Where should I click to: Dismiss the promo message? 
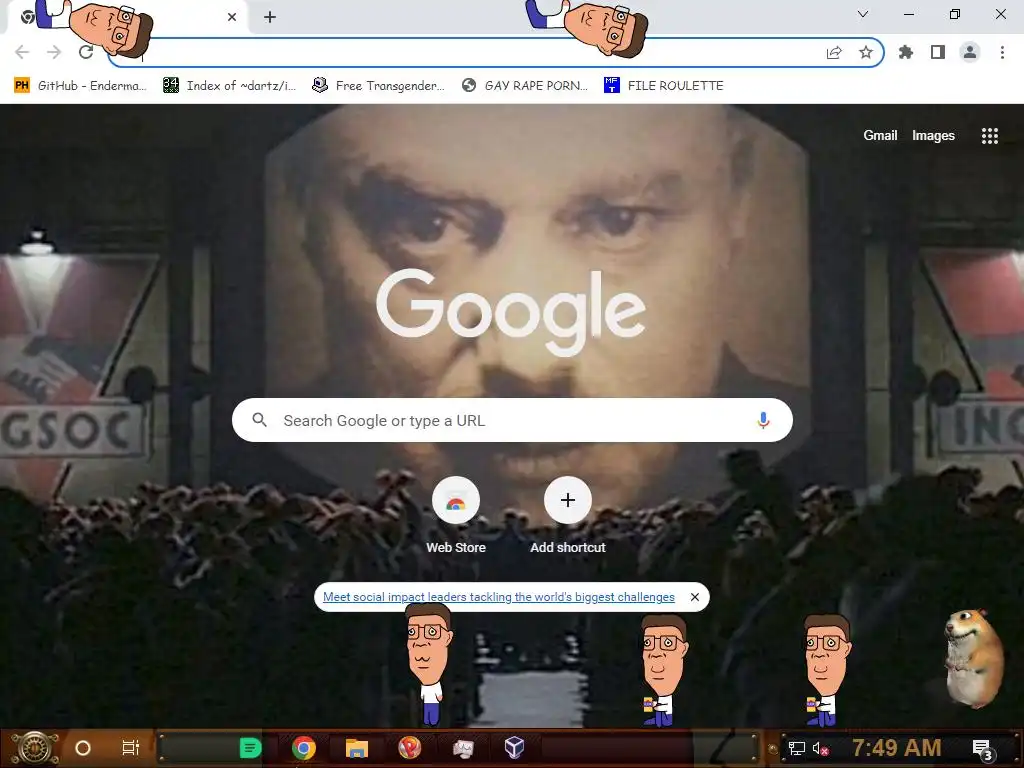pos(695,597)
